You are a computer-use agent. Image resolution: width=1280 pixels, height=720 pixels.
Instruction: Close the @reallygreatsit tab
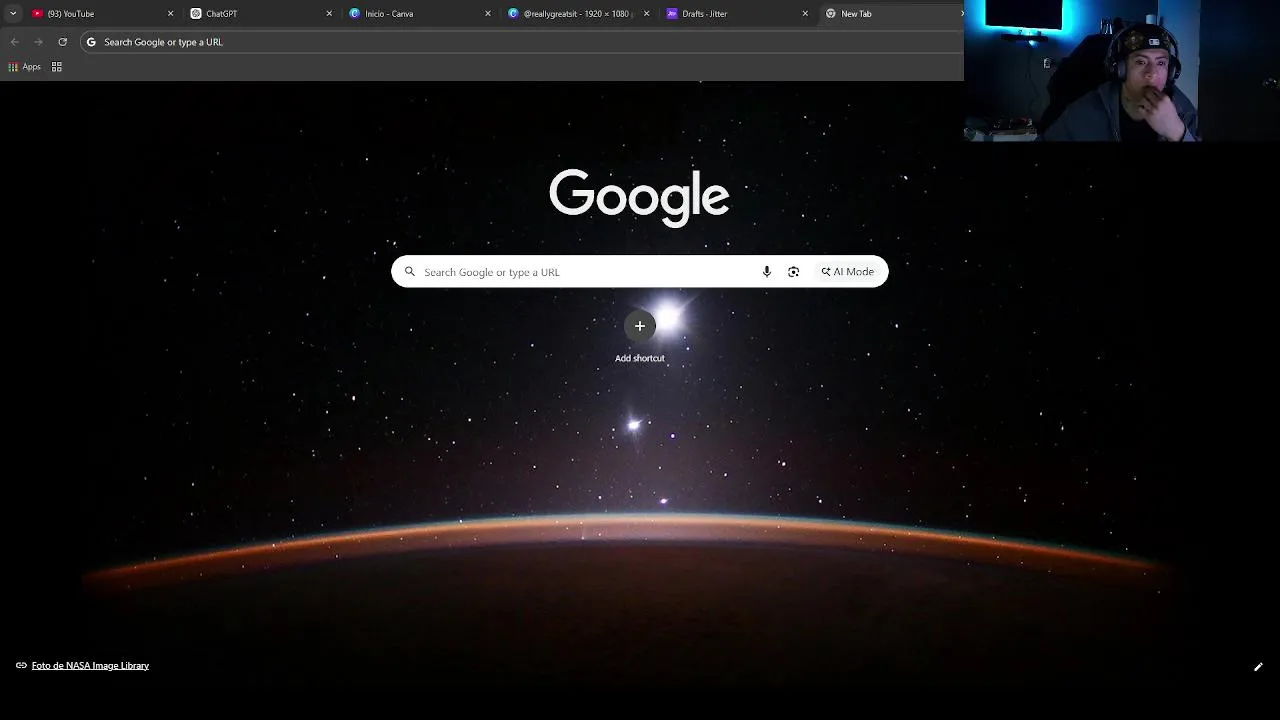(646, 14)
